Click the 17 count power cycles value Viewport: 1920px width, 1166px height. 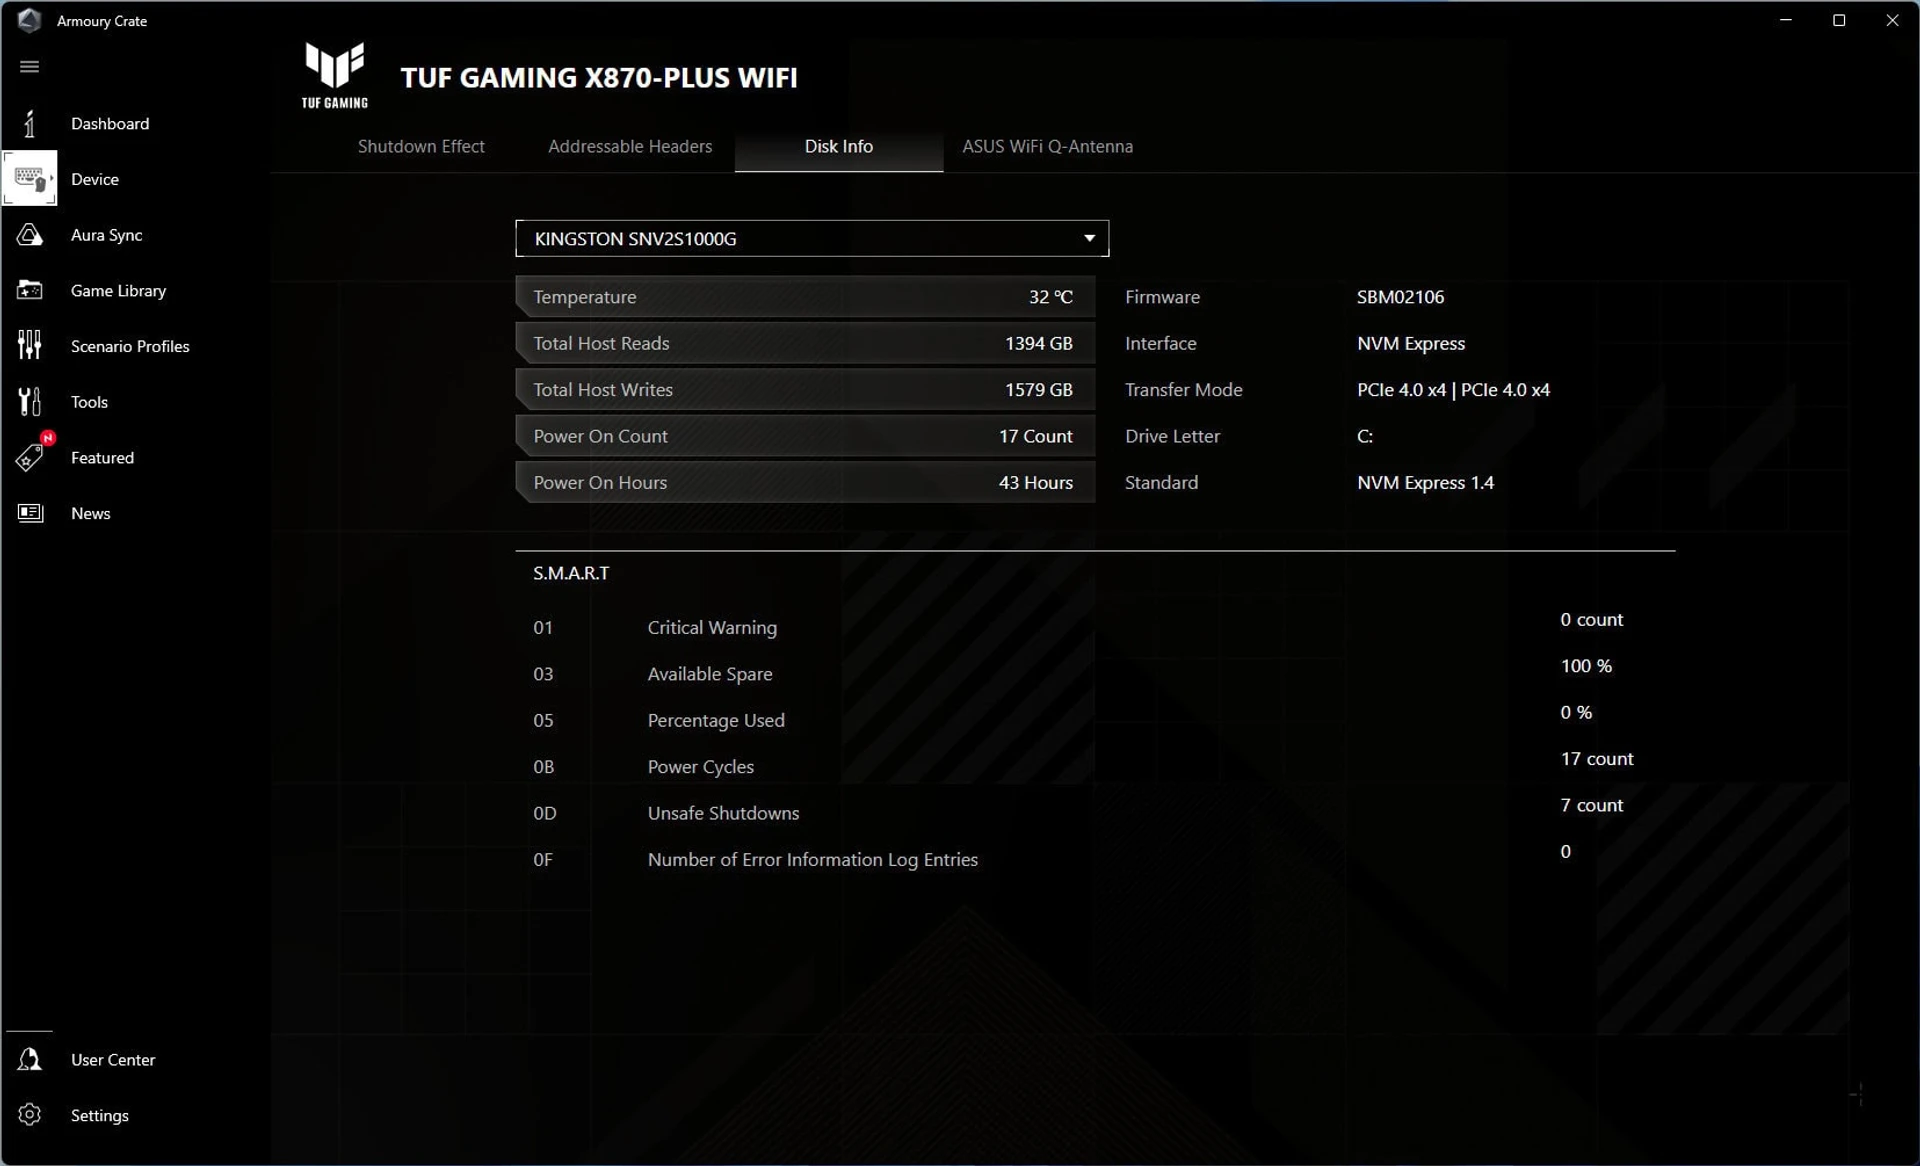click(x=1597, y=759)
